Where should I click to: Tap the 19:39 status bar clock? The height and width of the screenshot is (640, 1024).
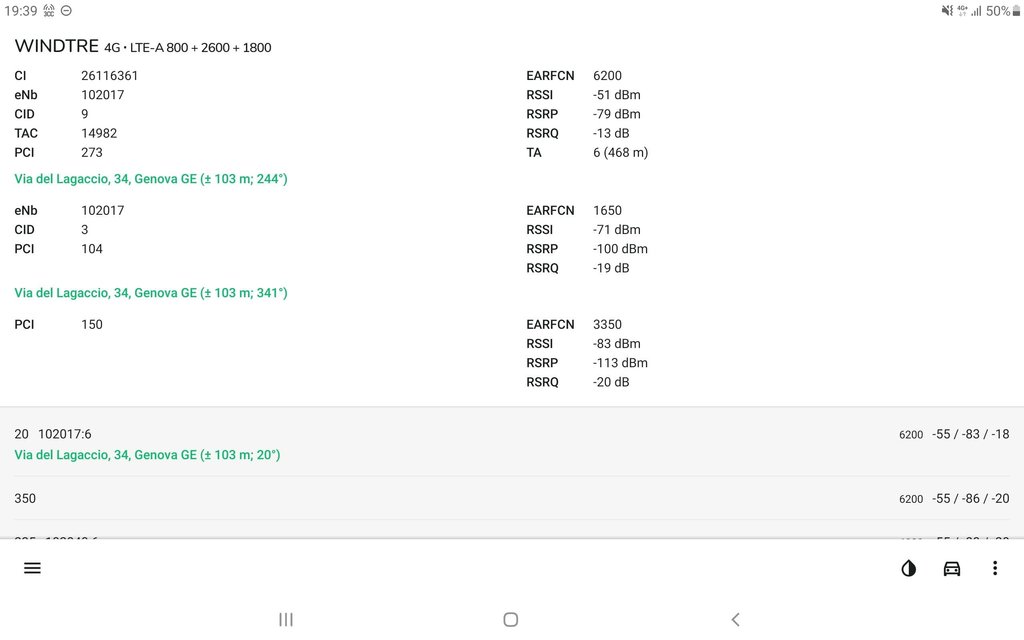point(20,11)
